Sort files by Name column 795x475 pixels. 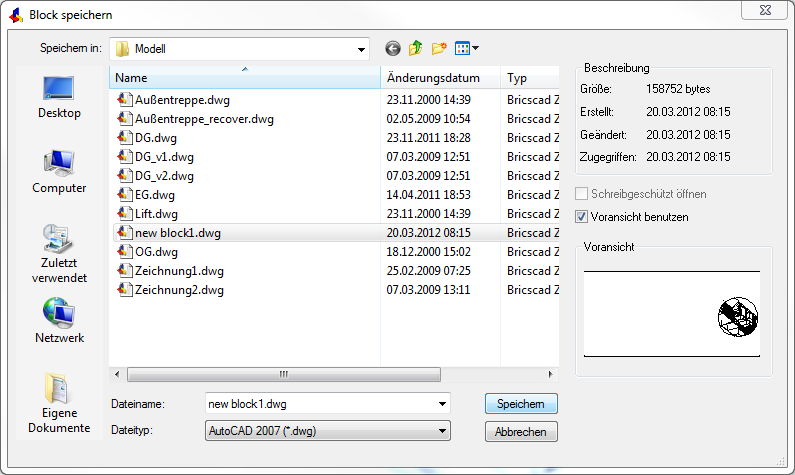coord(245,78)
